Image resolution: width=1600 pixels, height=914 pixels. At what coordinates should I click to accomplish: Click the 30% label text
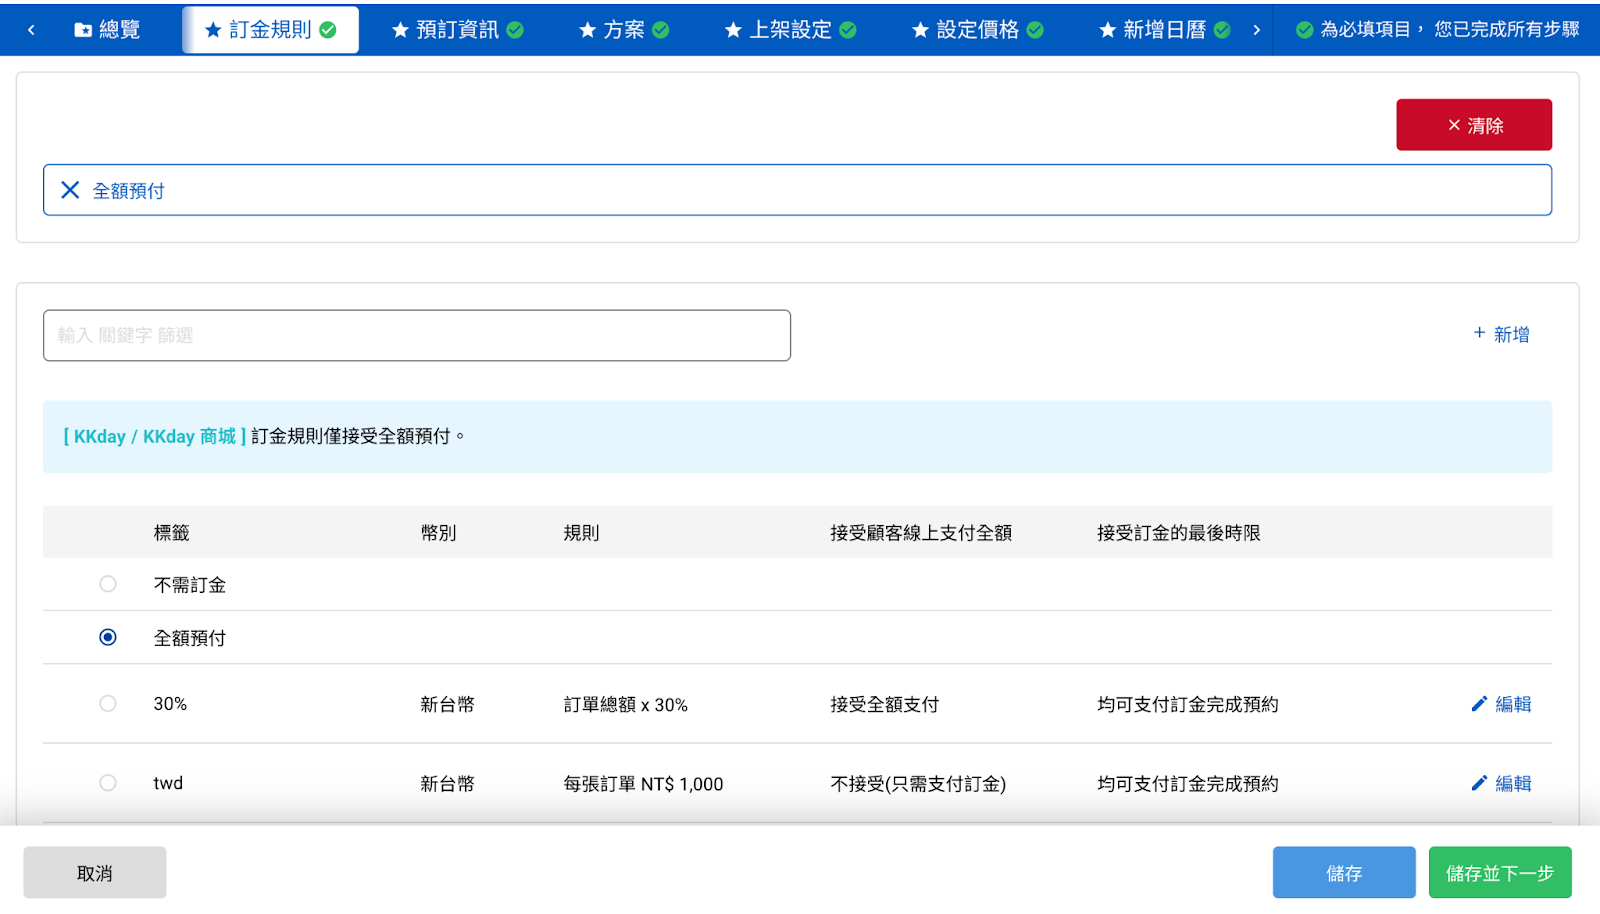(170, 704)
